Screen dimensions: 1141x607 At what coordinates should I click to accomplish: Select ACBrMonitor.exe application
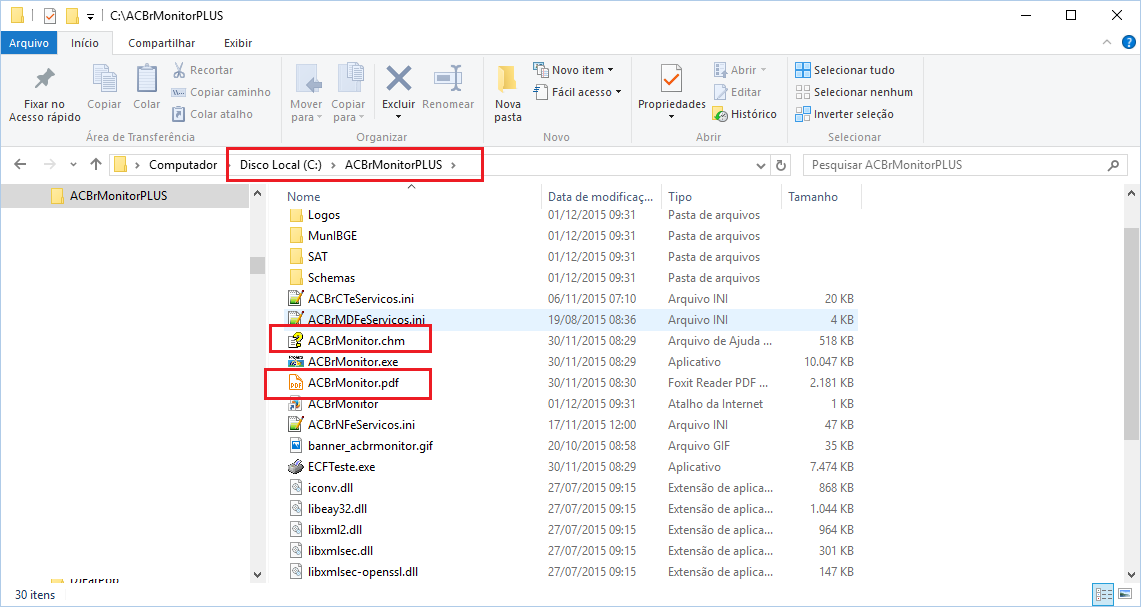[x=352, y=361]
